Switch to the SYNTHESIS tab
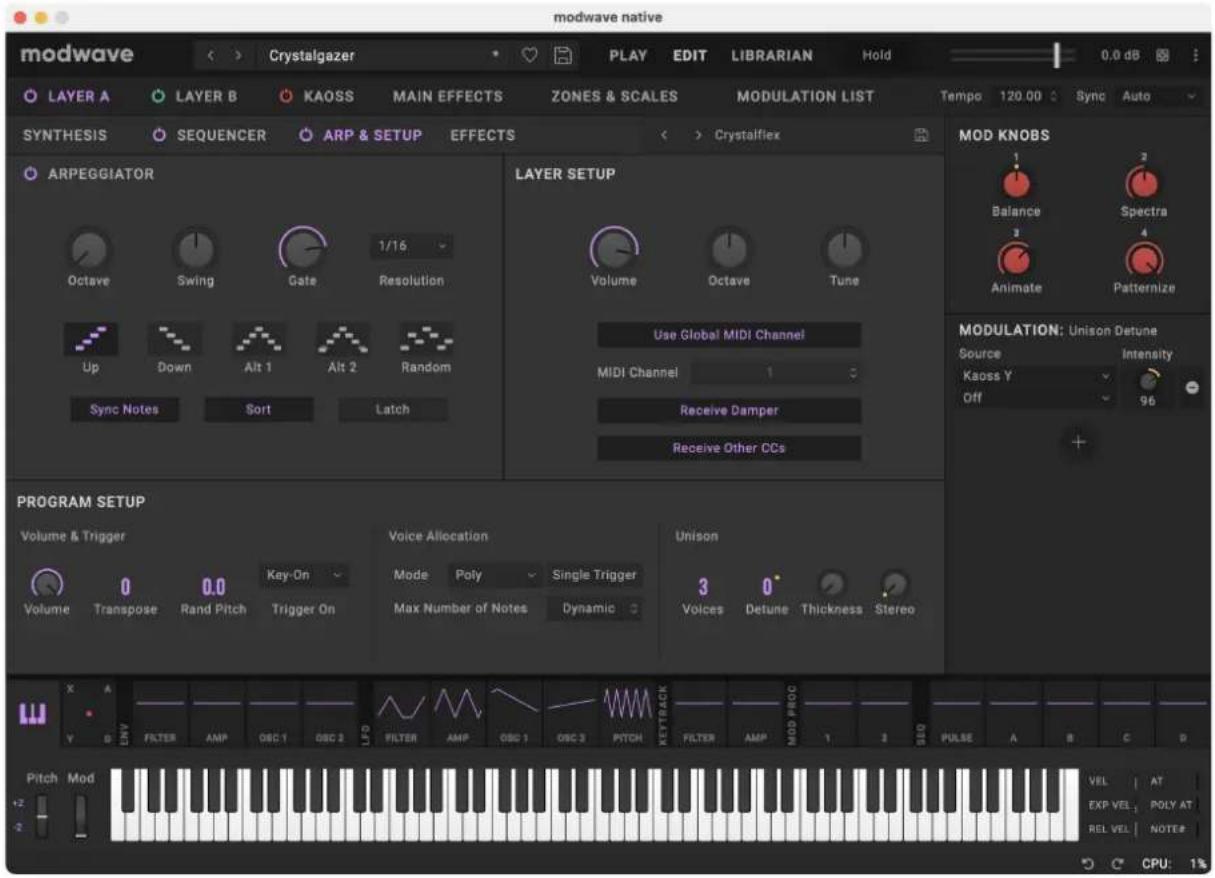Viewport: 1215px width, 878px height. (x=65, y=135)
